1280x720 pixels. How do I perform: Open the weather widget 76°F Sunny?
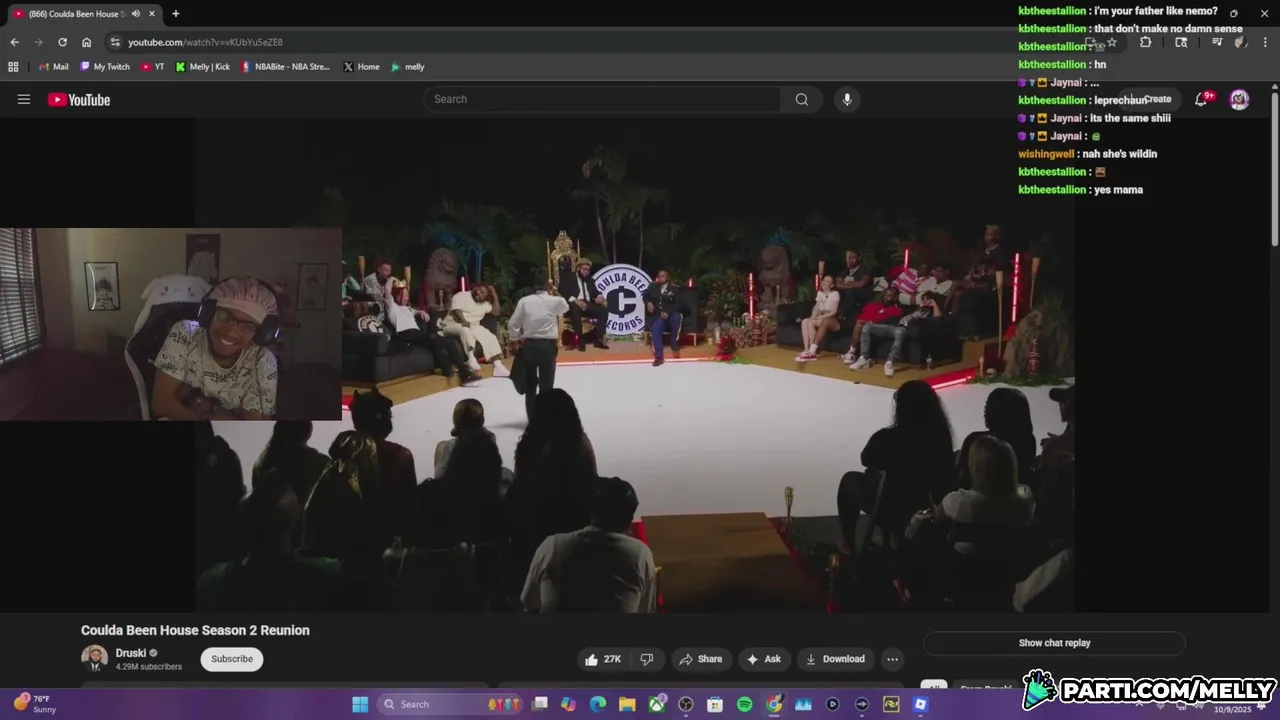point(35,704)
